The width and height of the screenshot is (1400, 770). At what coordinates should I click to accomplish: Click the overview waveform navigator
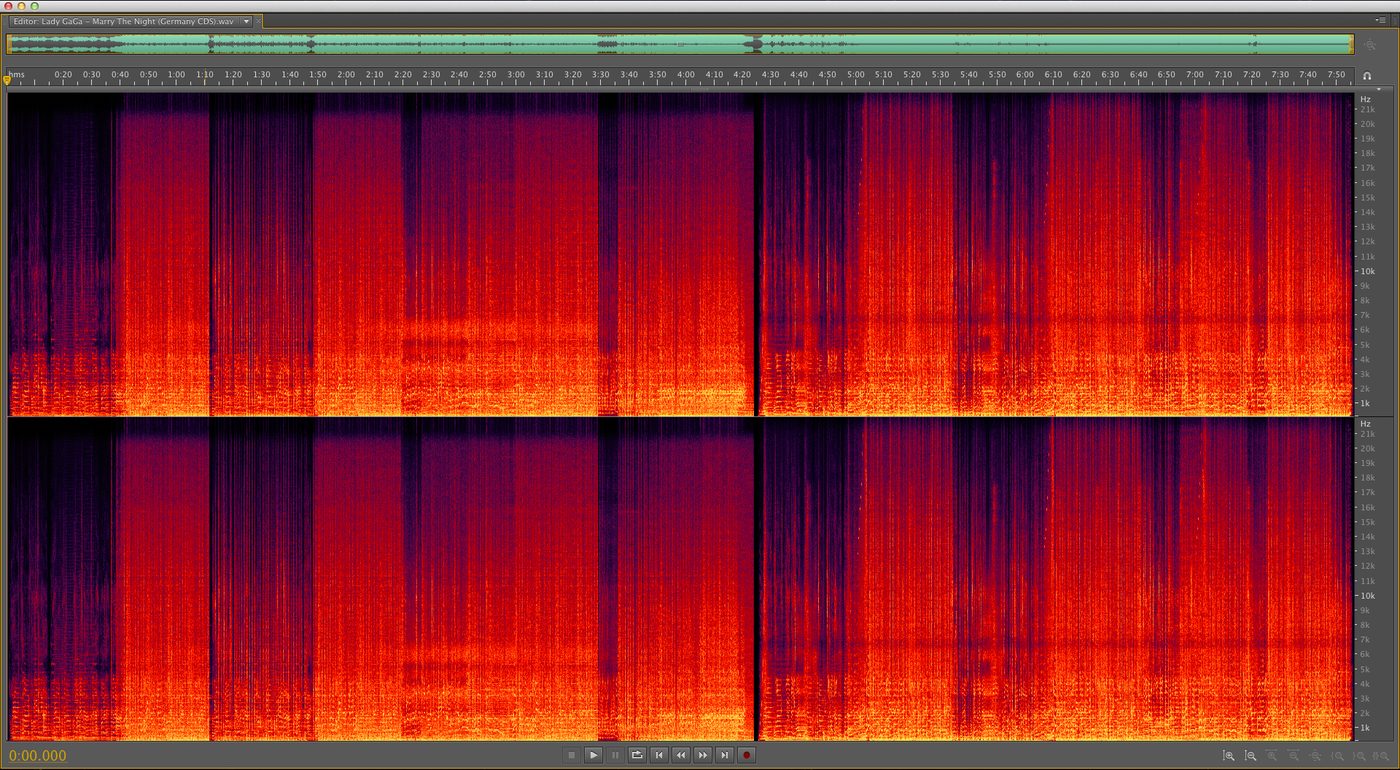click(680, 44)
